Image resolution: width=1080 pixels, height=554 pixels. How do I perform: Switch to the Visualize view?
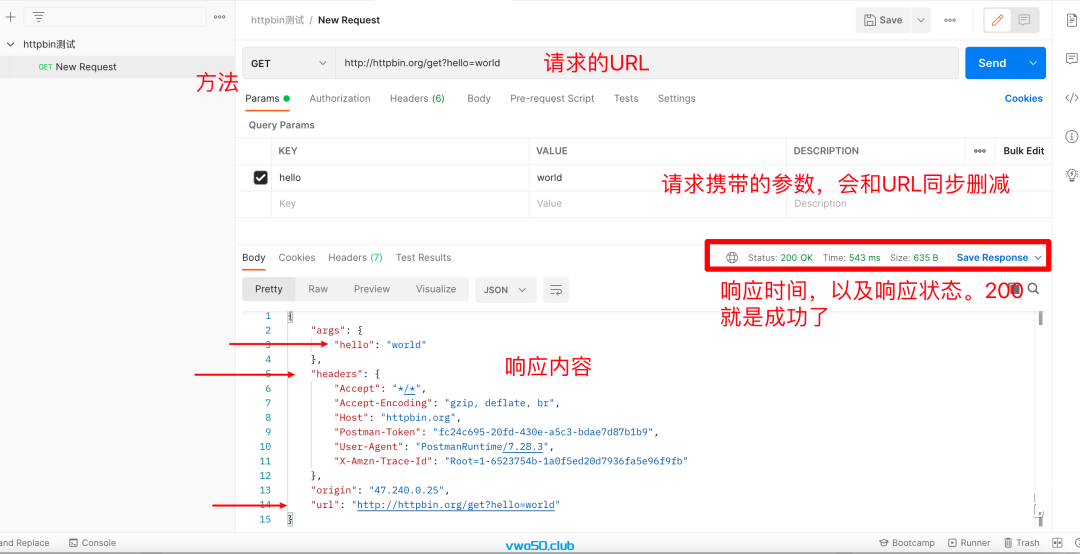[x=436, y=289]
